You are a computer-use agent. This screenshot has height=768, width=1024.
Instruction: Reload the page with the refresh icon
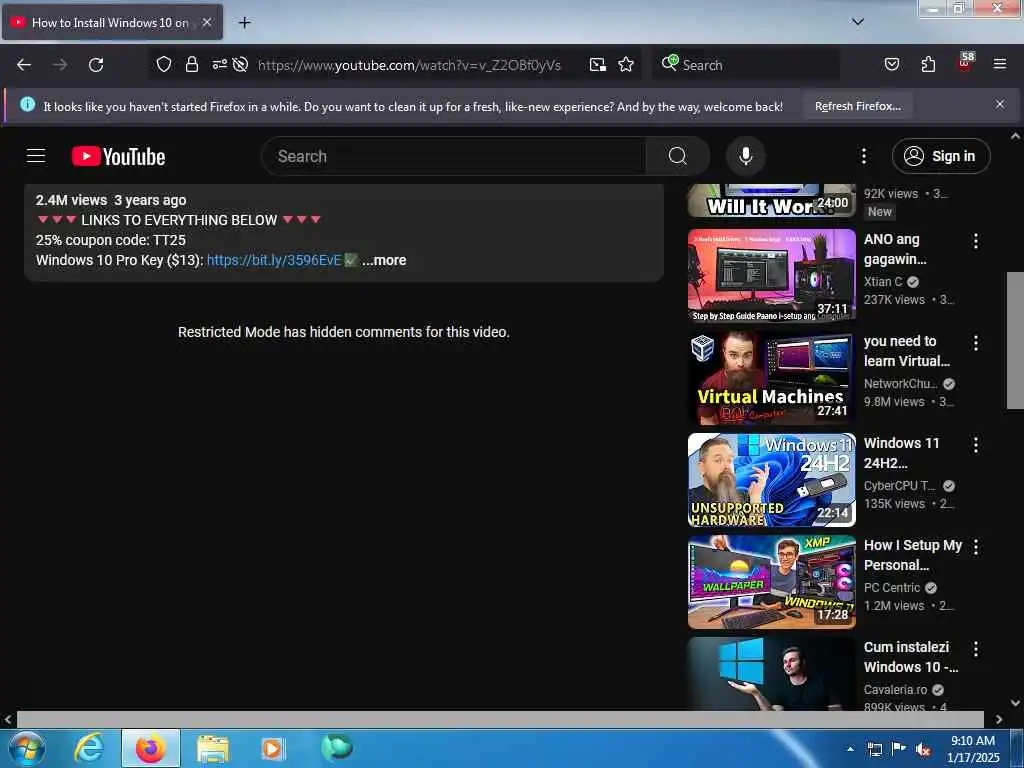point(96,65)
